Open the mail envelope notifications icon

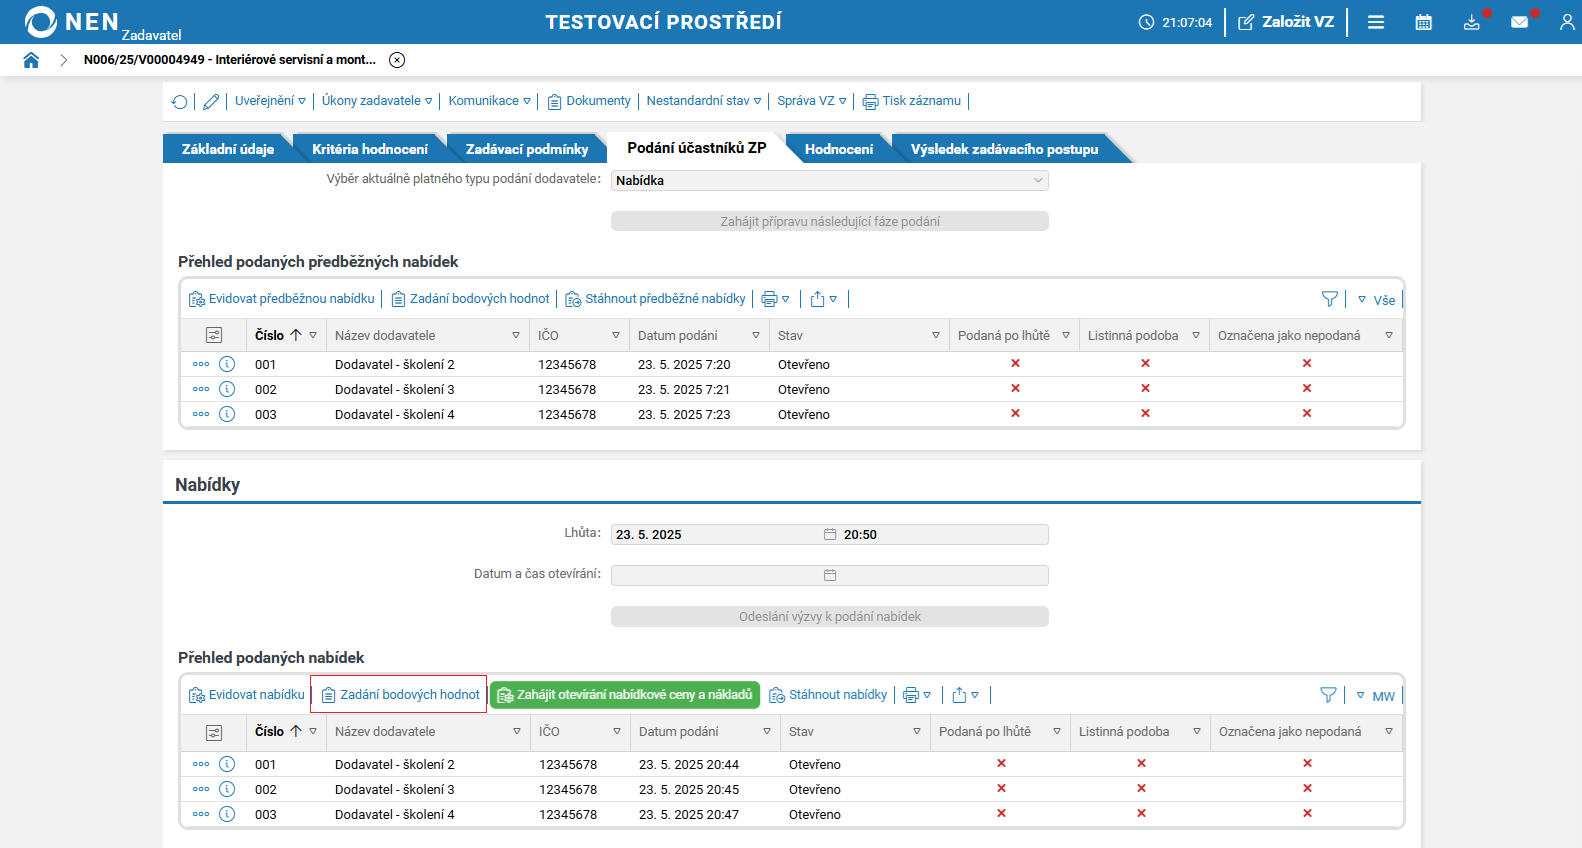tap(1519, 22)
